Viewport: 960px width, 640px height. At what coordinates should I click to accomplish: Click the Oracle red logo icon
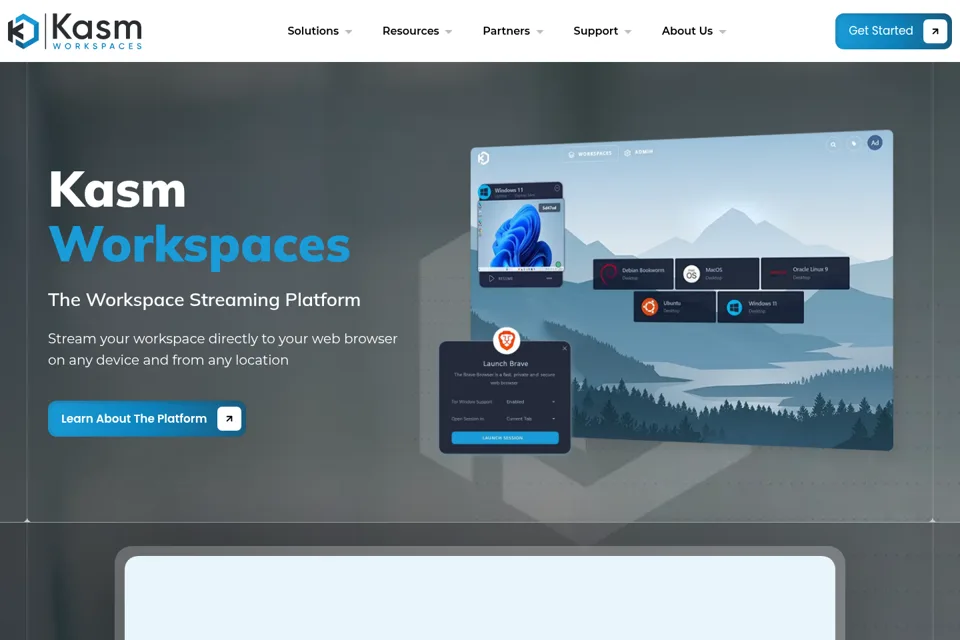tap(778, 273)
